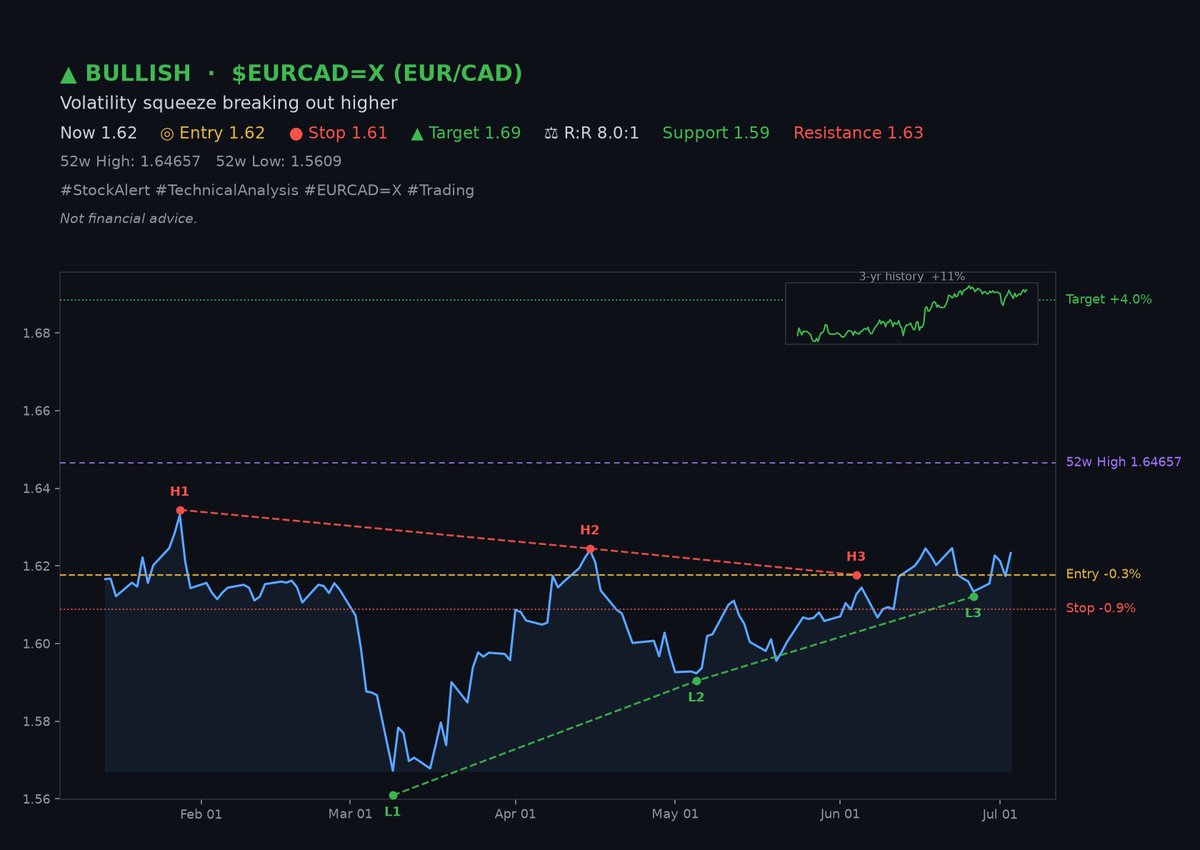This screenshot has width=1200, height=850.
Task: Select 'Volatility squeeze breaking out higher' subtitle
Action: point(229,103)
